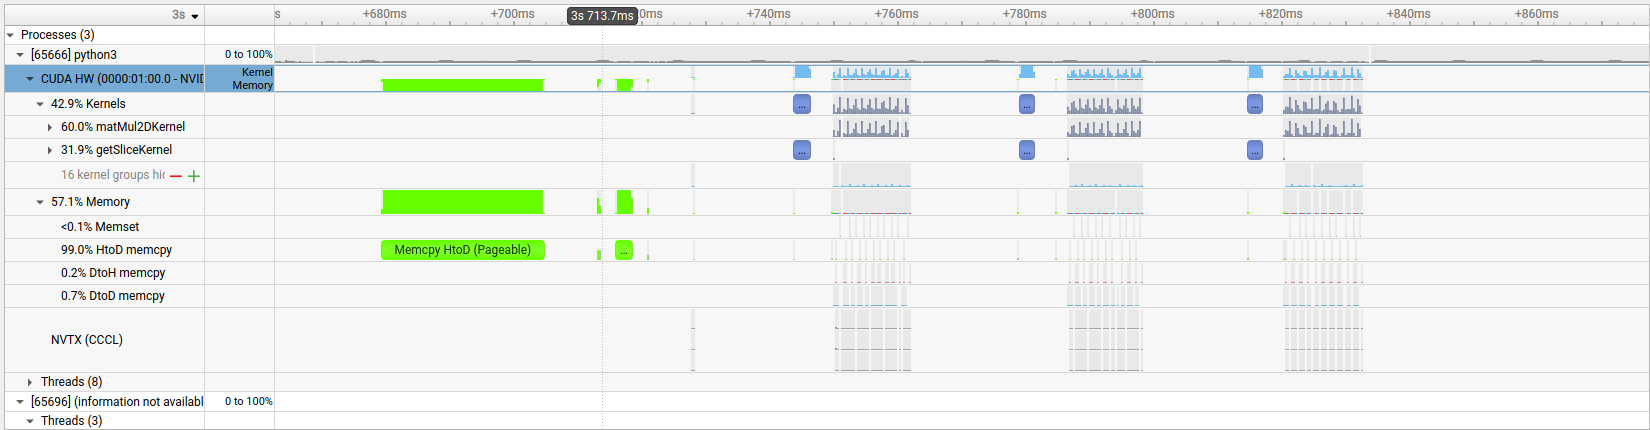This screenshot has height=430, width=1650.
Task: Click the Processes (3) label
Action: tap(58, 35)
